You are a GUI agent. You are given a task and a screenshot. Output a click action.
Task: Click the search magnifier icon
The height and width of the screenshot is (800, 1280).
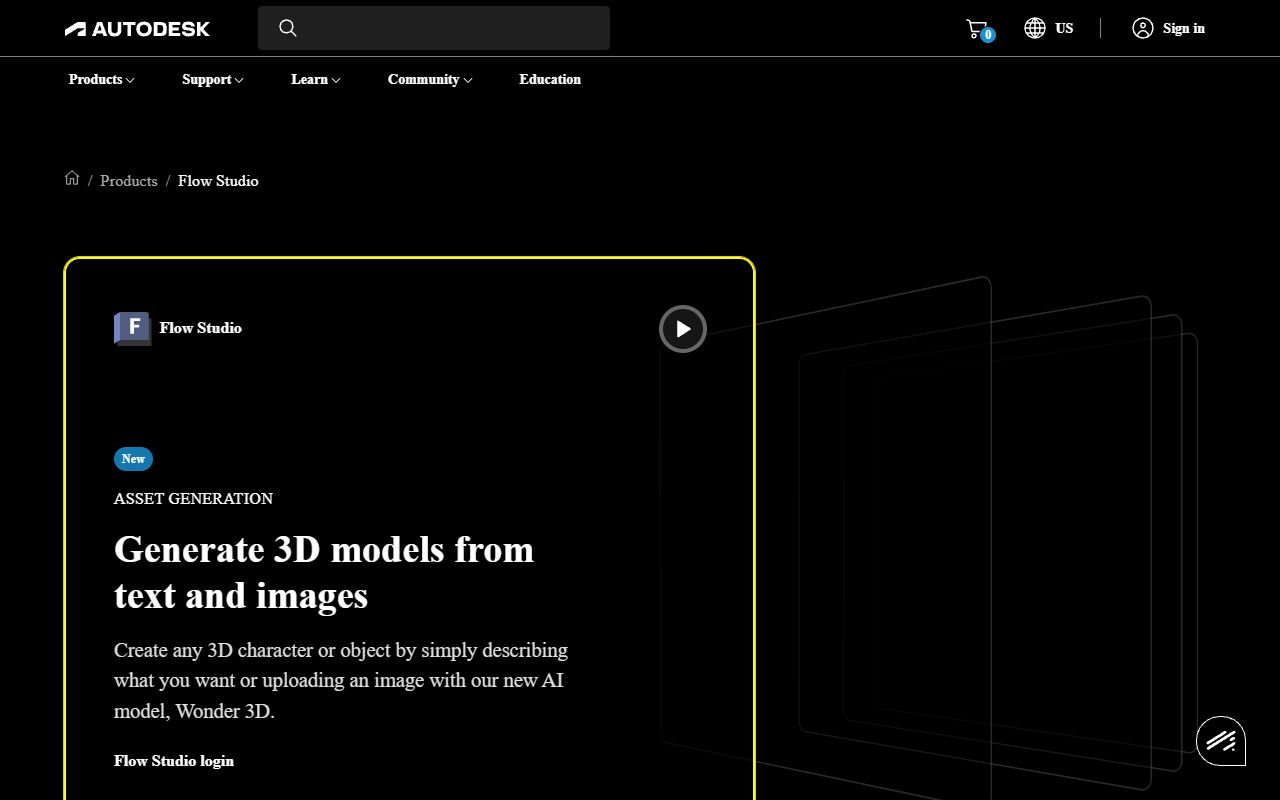tap(288, 28)
